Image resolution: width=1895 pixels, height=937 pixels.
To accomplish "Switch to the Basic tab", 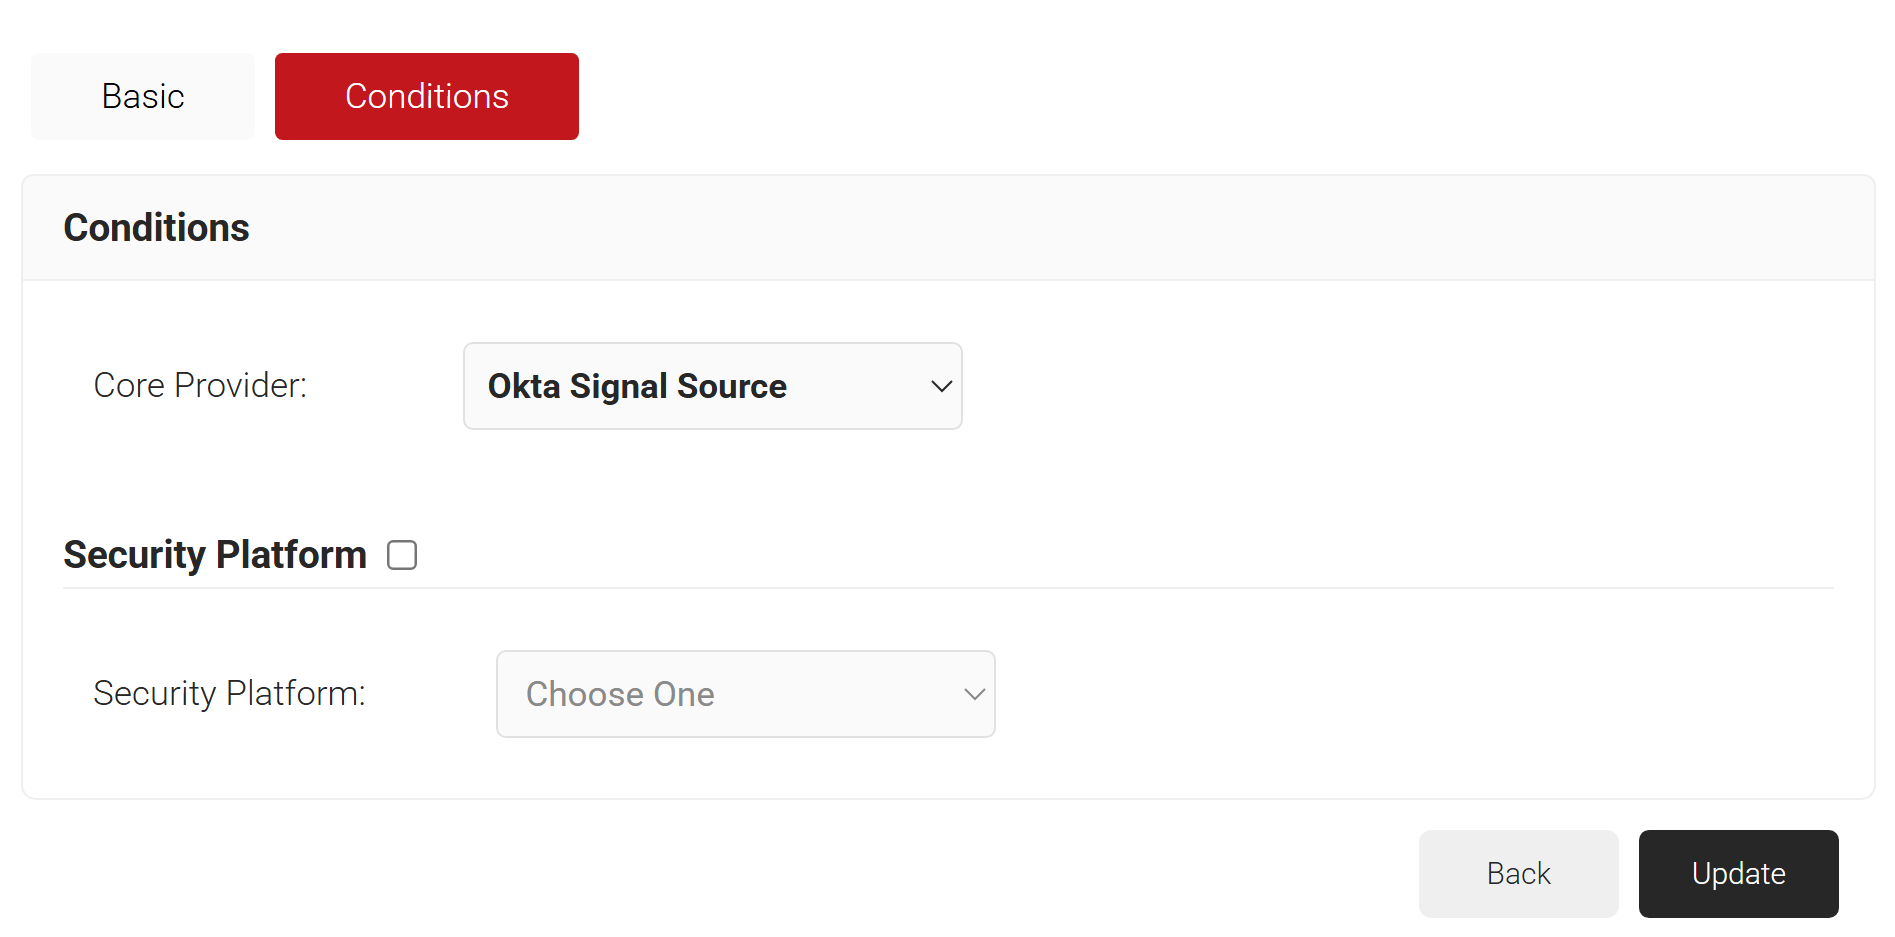I will pos(143,96).
